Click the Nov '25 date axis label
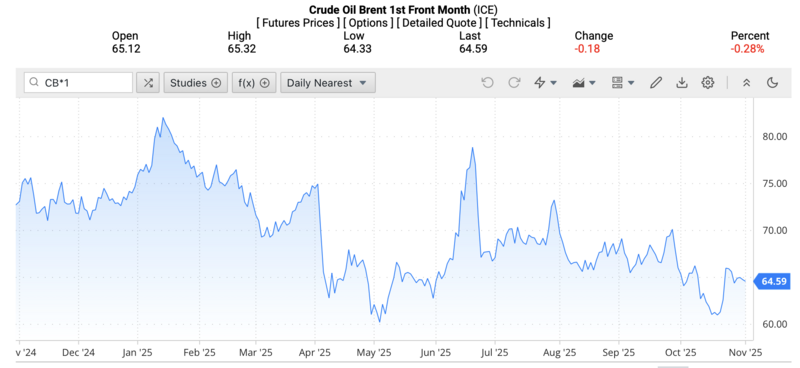Viewport: 800px width, 368px height. tap(745, 352)
